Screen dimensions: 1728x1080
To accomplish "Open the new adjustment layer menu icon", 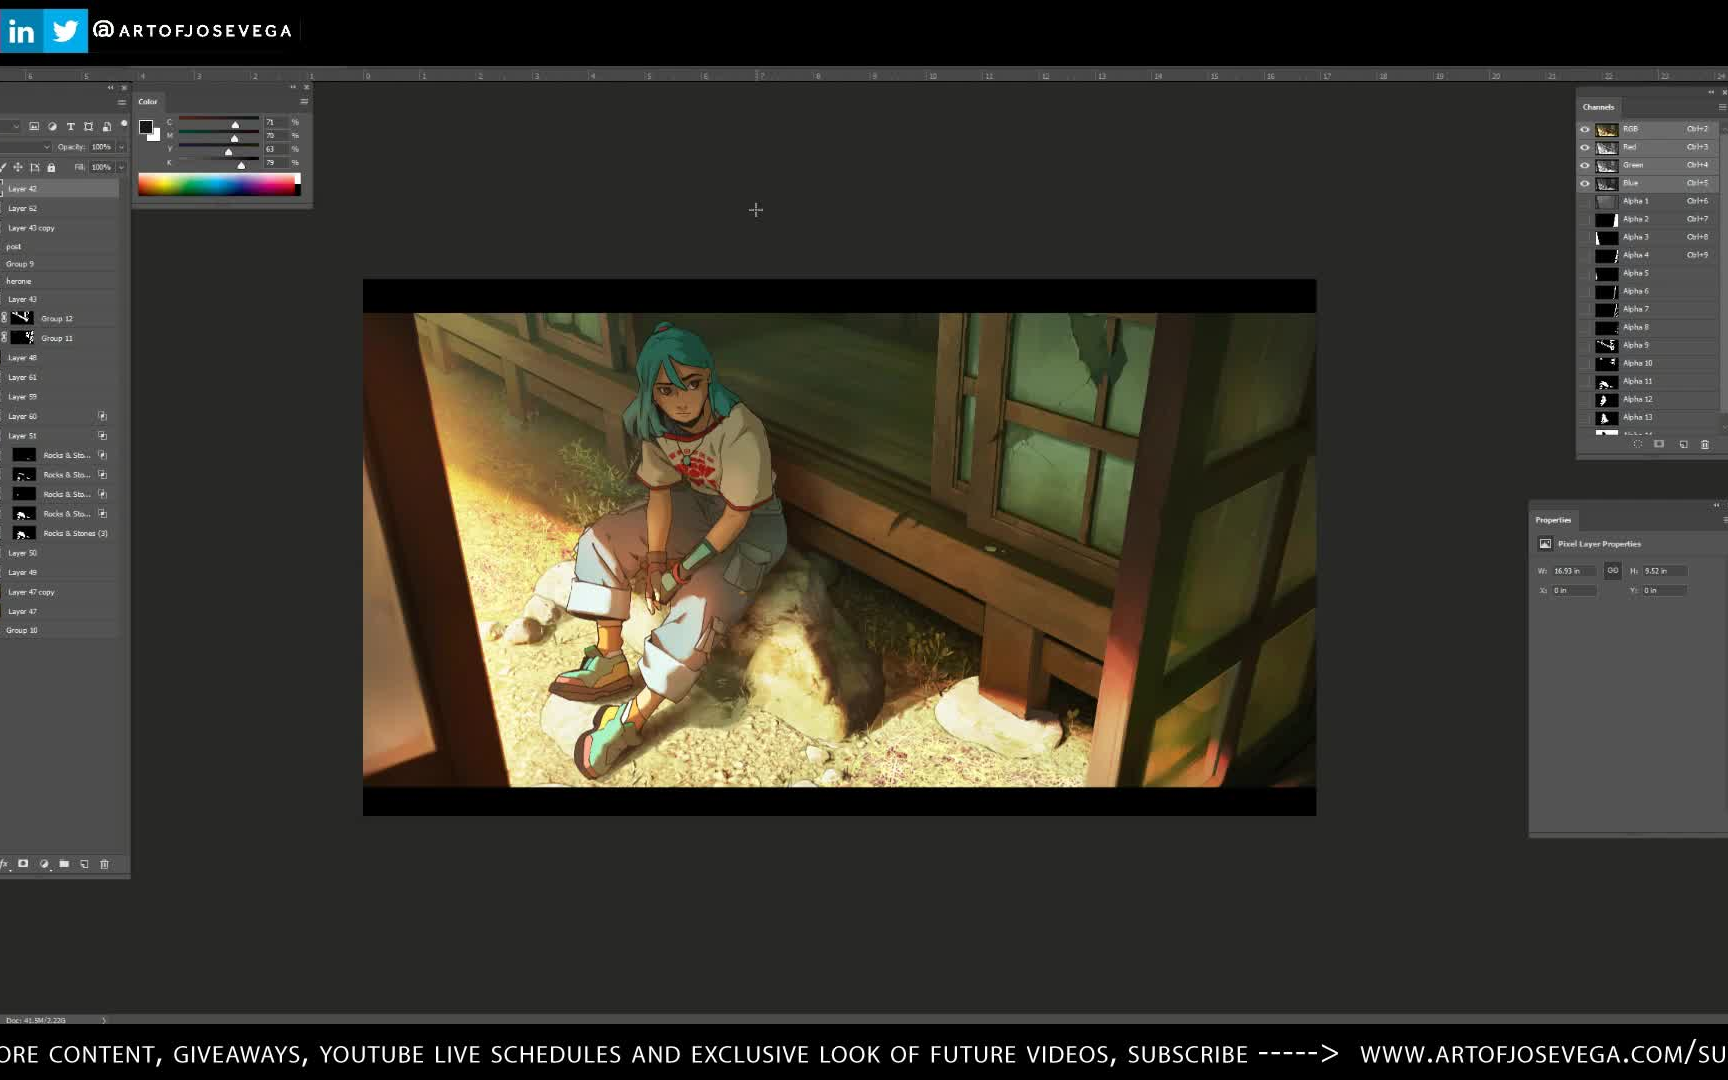I will [x=43, y=864].
